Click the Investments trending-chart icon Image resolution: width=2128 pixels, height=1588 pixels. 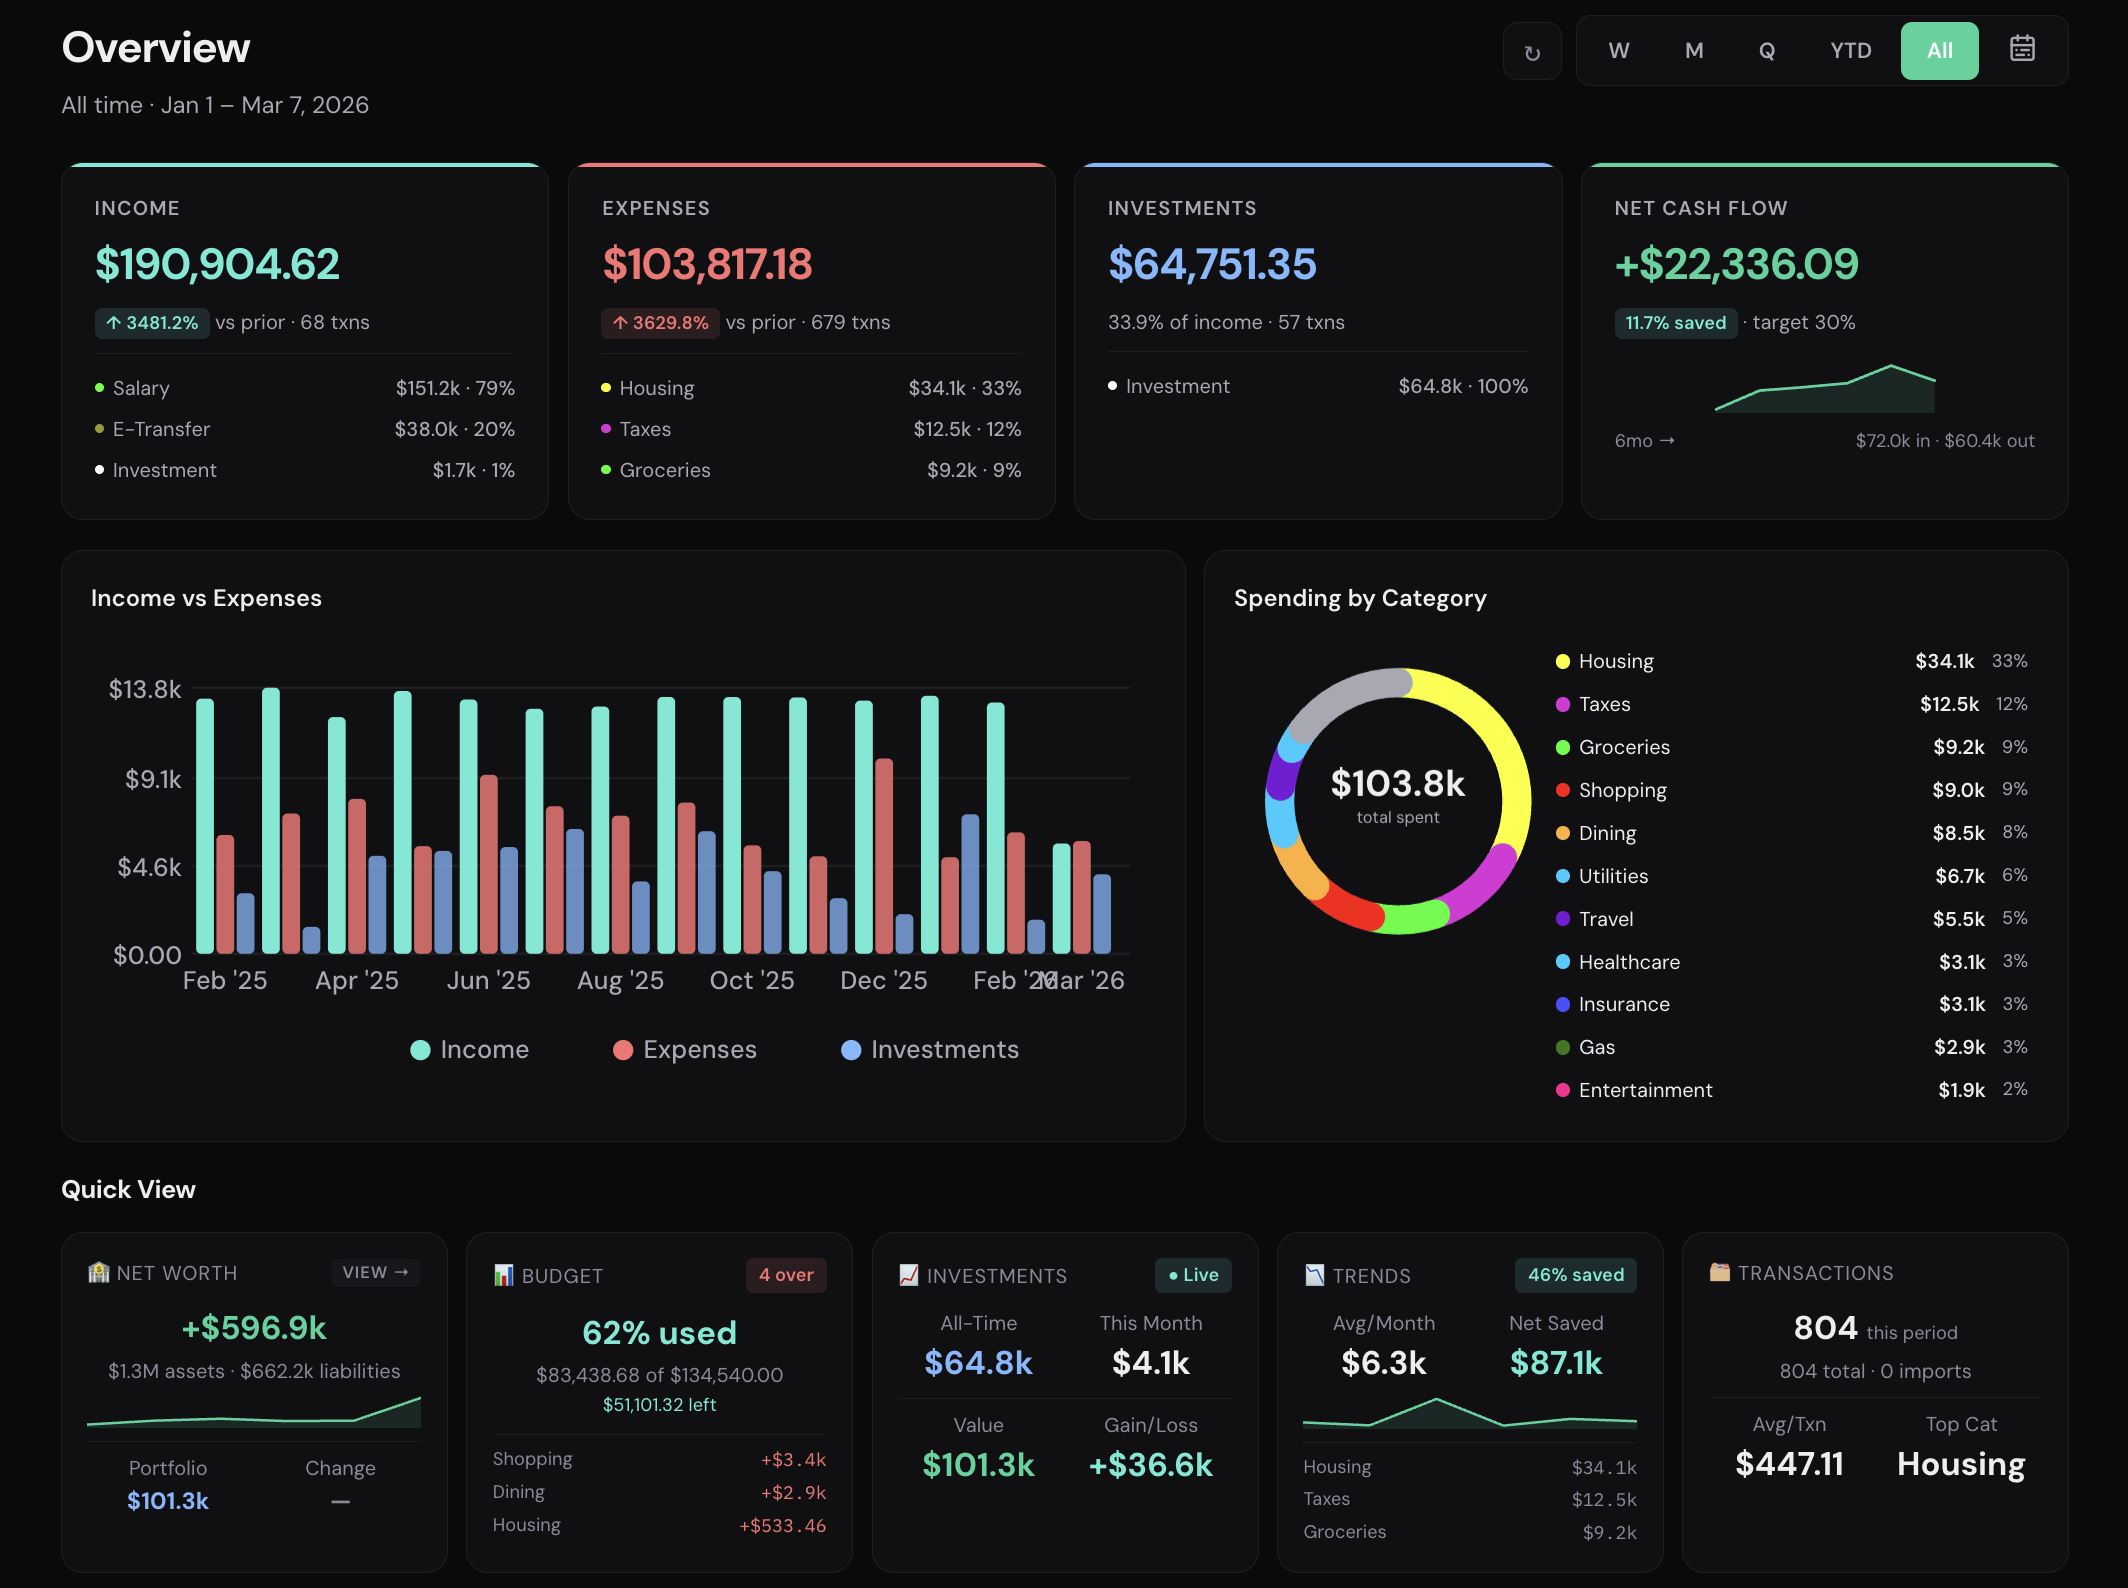[908, 1275]
